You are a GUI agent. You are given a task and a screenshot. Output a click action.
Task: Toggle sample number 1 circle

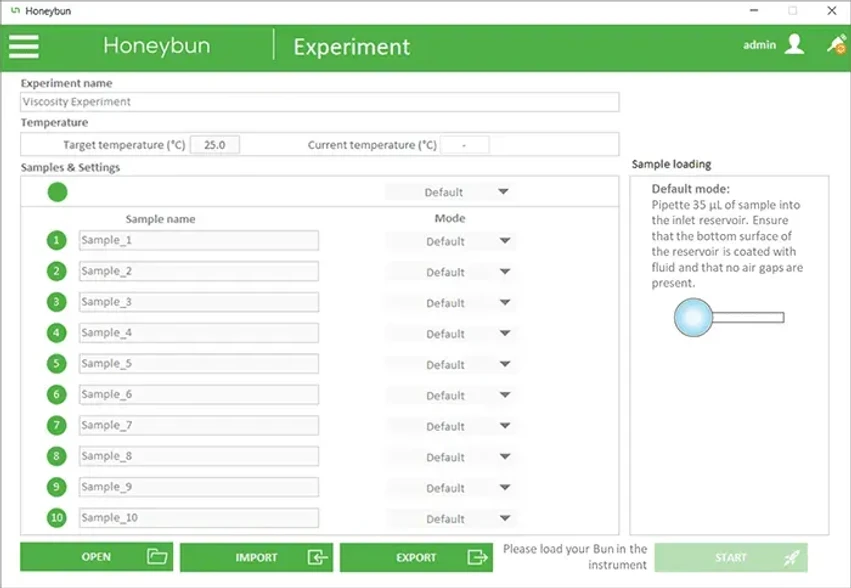click(57, 240)
